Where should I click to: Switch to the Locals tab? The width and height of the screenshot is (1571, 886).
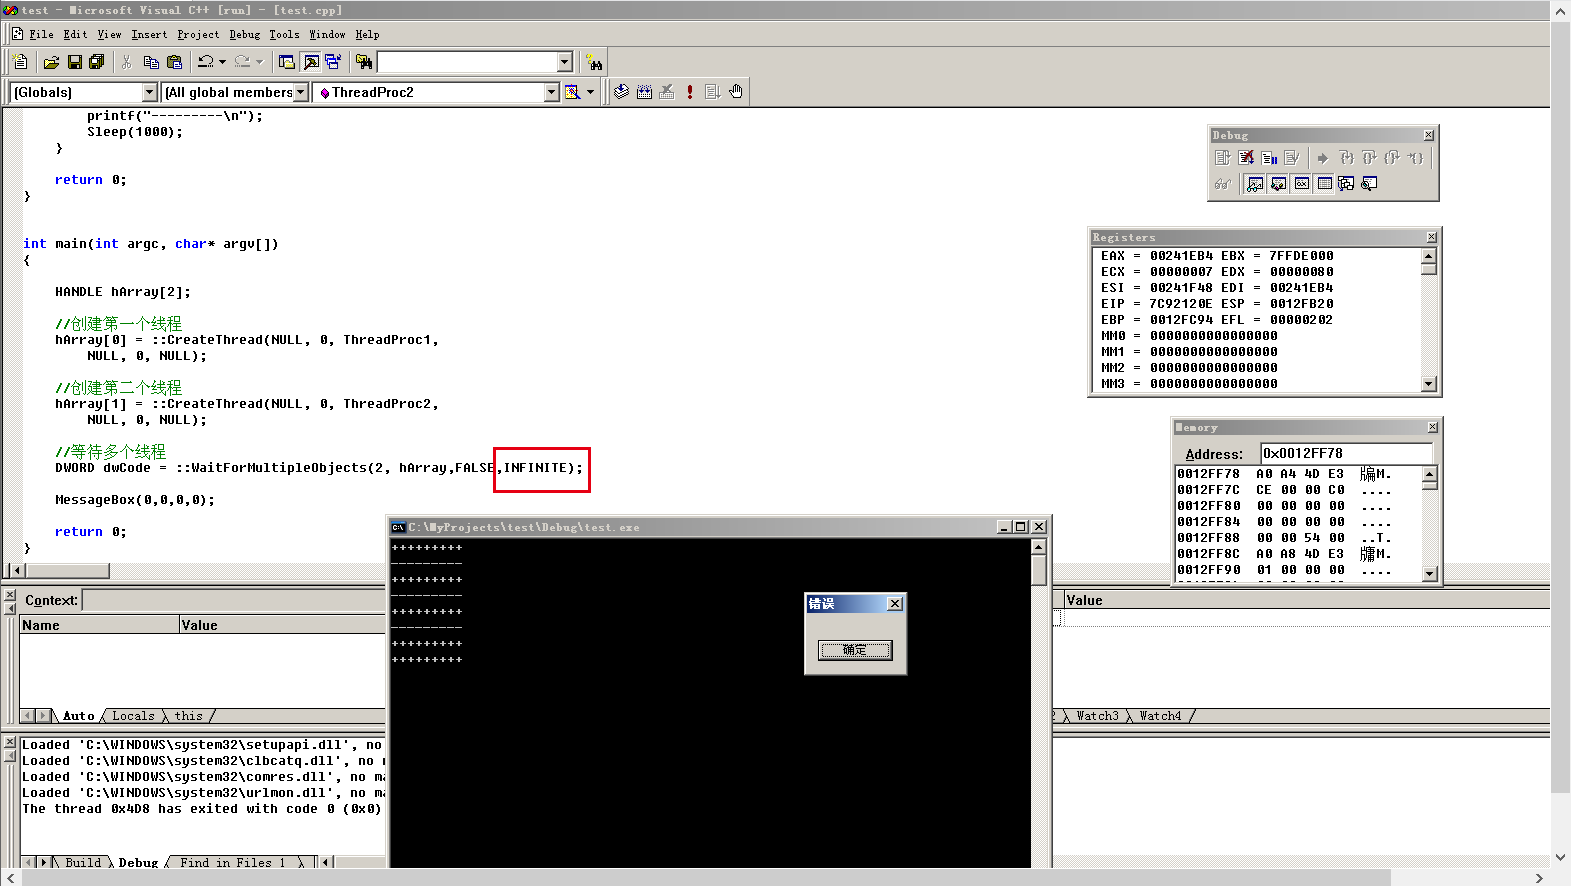point(133,716)
